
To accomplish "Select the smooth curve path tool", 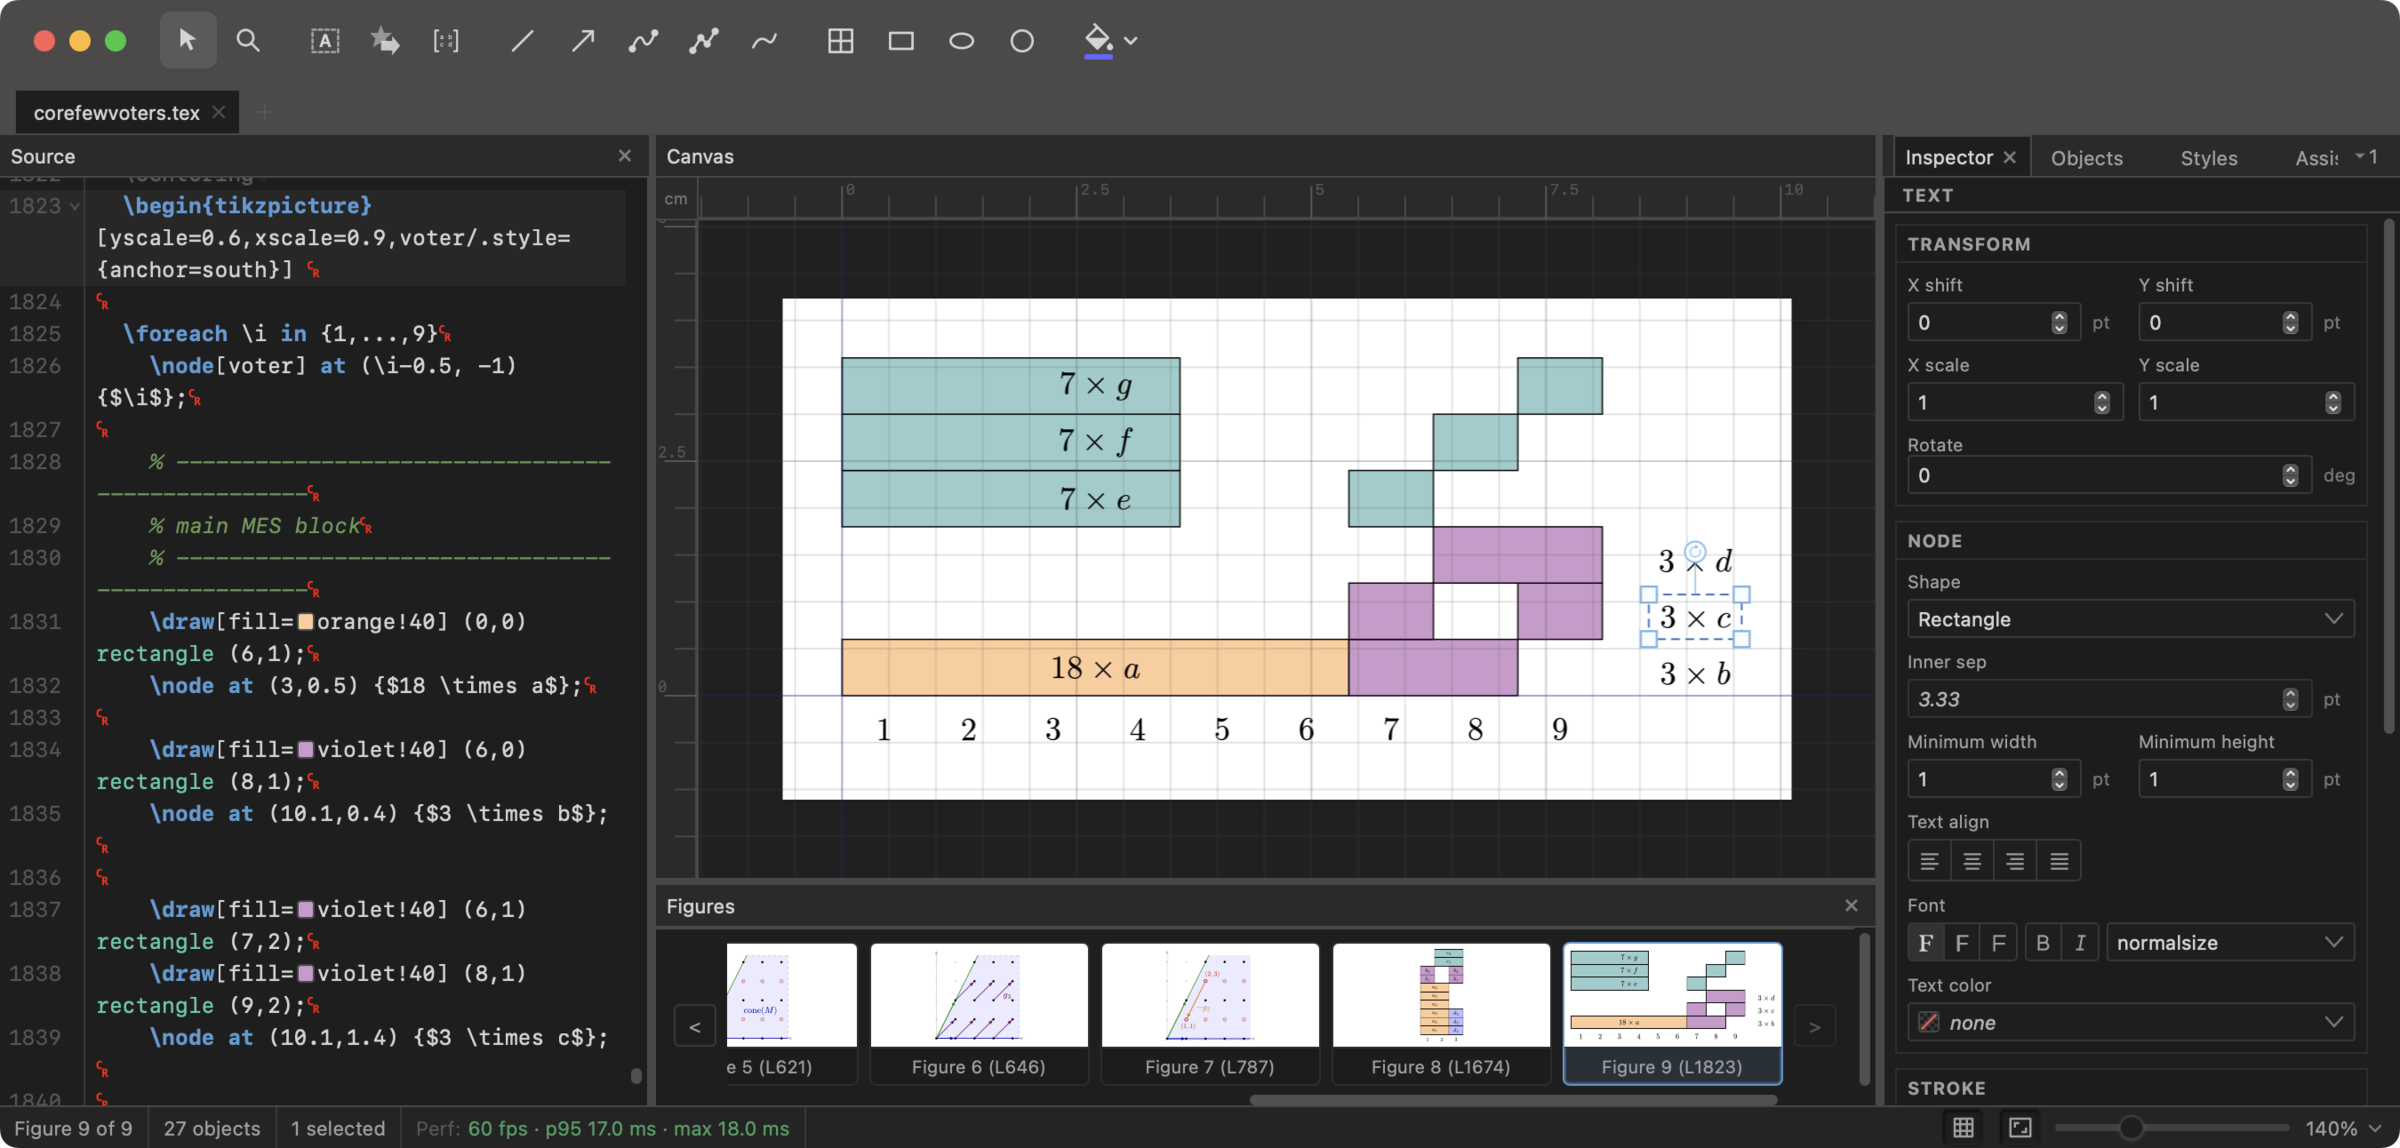I will (x=643, y=40).
